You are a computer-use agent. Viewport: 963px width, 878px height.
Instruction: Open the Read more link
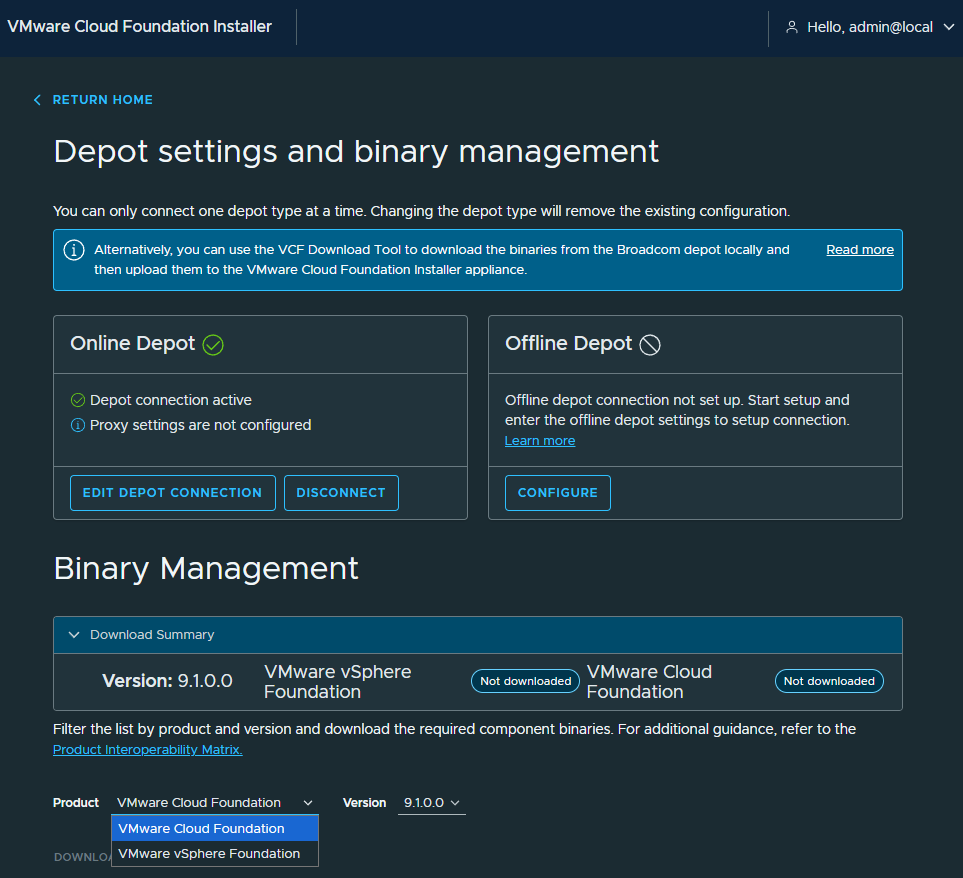tap(860, 250)
